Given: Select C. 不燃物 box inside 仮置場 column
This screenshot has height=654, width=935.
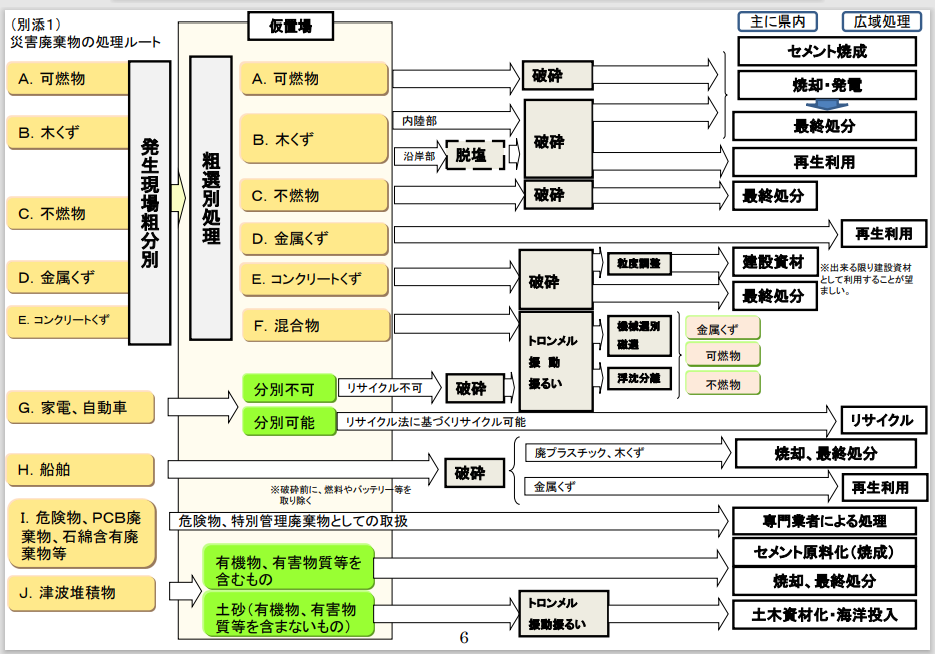Looking at the screenshot, I should (314, 196).
